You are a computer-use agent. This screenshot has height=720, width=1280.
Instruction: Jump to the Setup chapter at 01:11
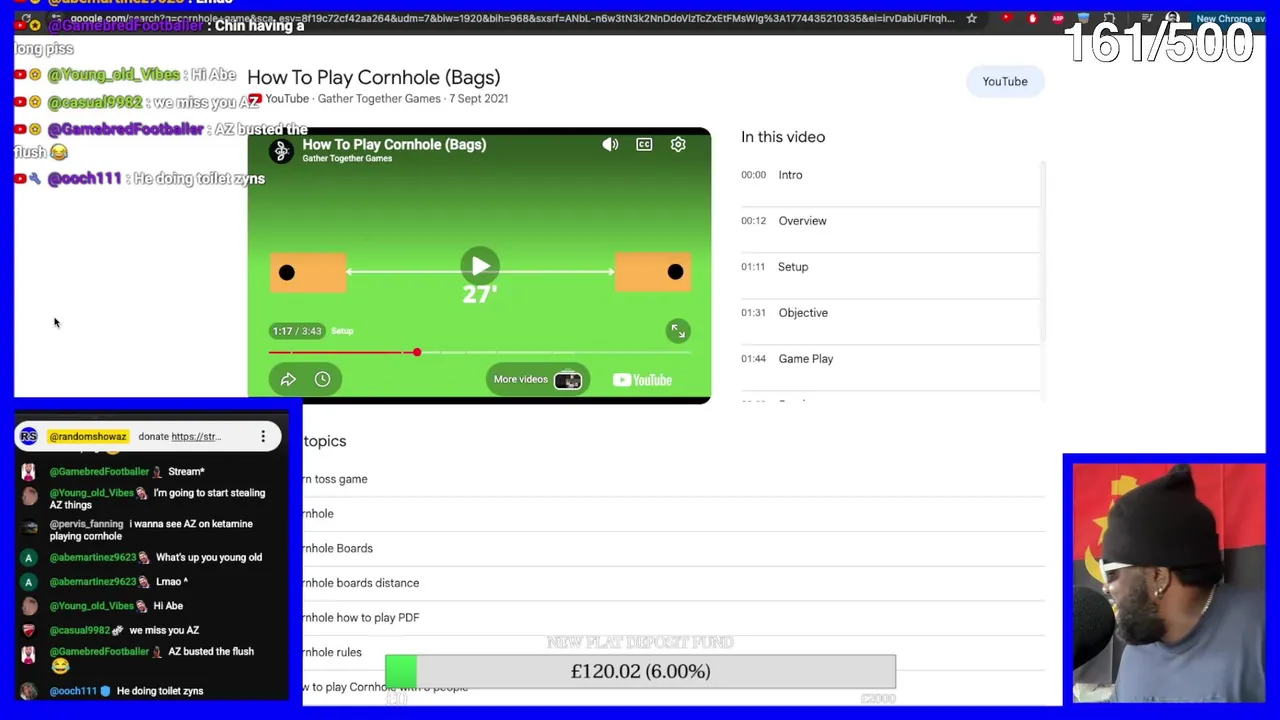click(890, 267)
